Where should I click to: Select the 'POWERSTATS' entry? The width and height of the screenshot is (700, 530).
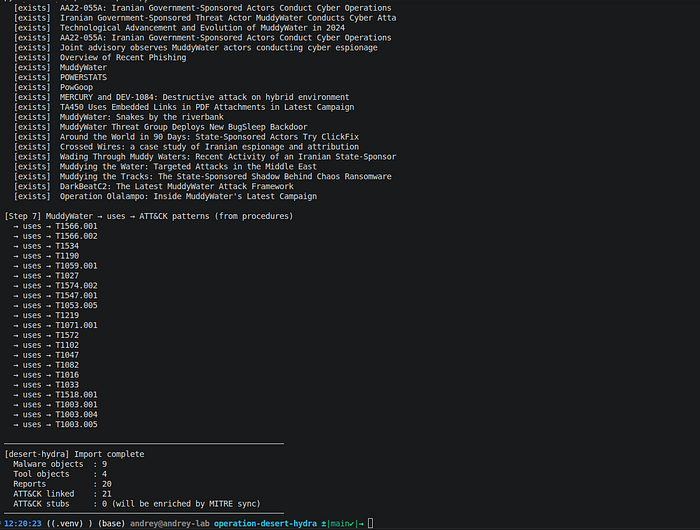pyautogui.click(x=83, y=77)
